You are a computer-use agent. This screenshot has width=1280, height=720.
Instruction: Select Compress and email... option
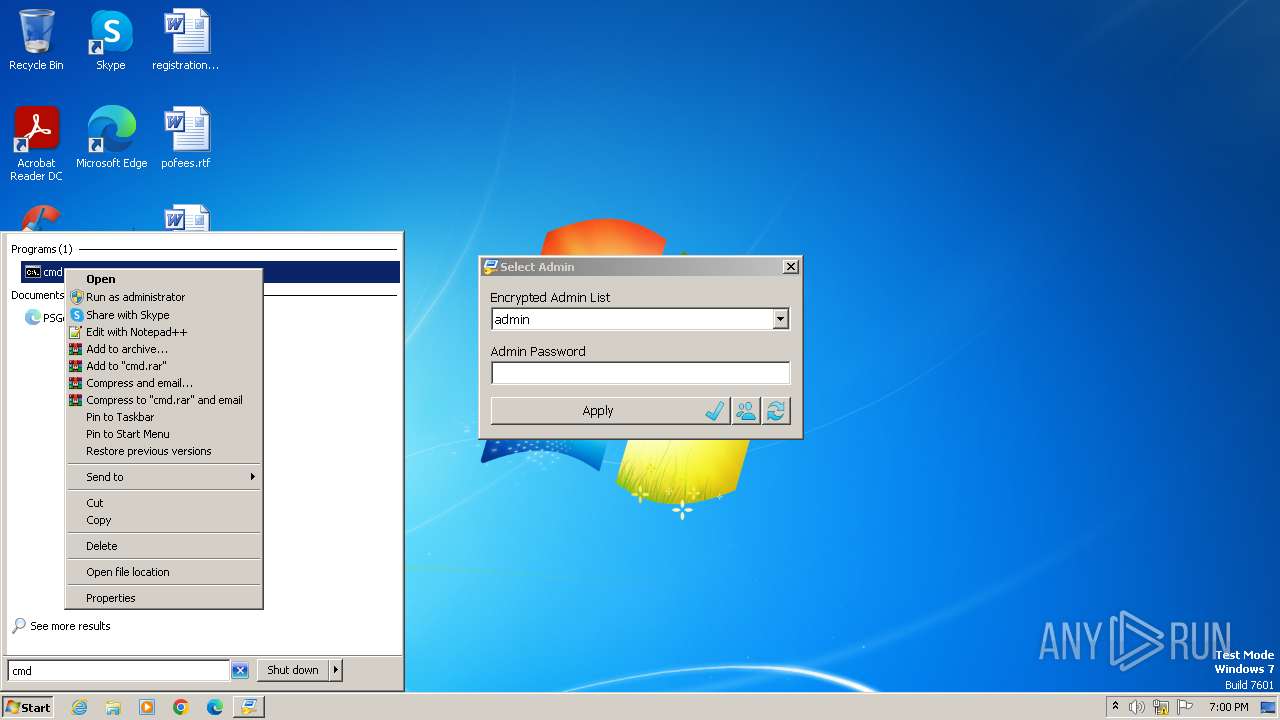[164, 383]
